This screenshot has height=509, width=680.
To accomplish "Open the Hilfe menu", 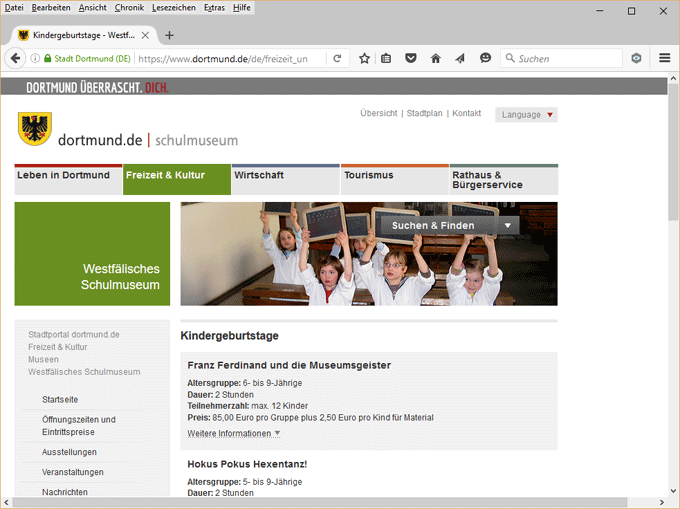I will click(x=242, y=7).
